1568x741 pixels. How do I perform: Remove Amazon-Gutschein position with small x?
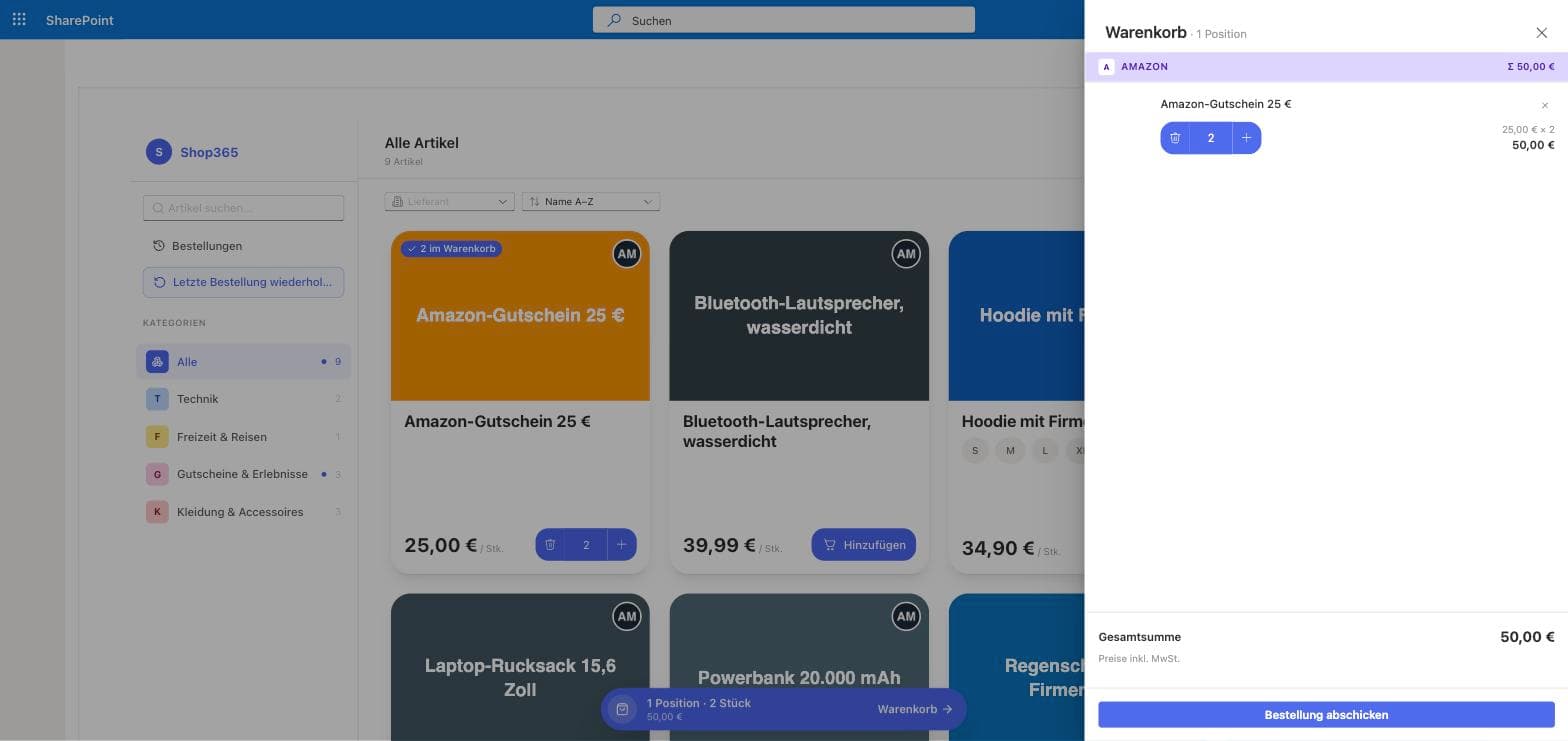pyautogui.click(x=1545, y=105)
